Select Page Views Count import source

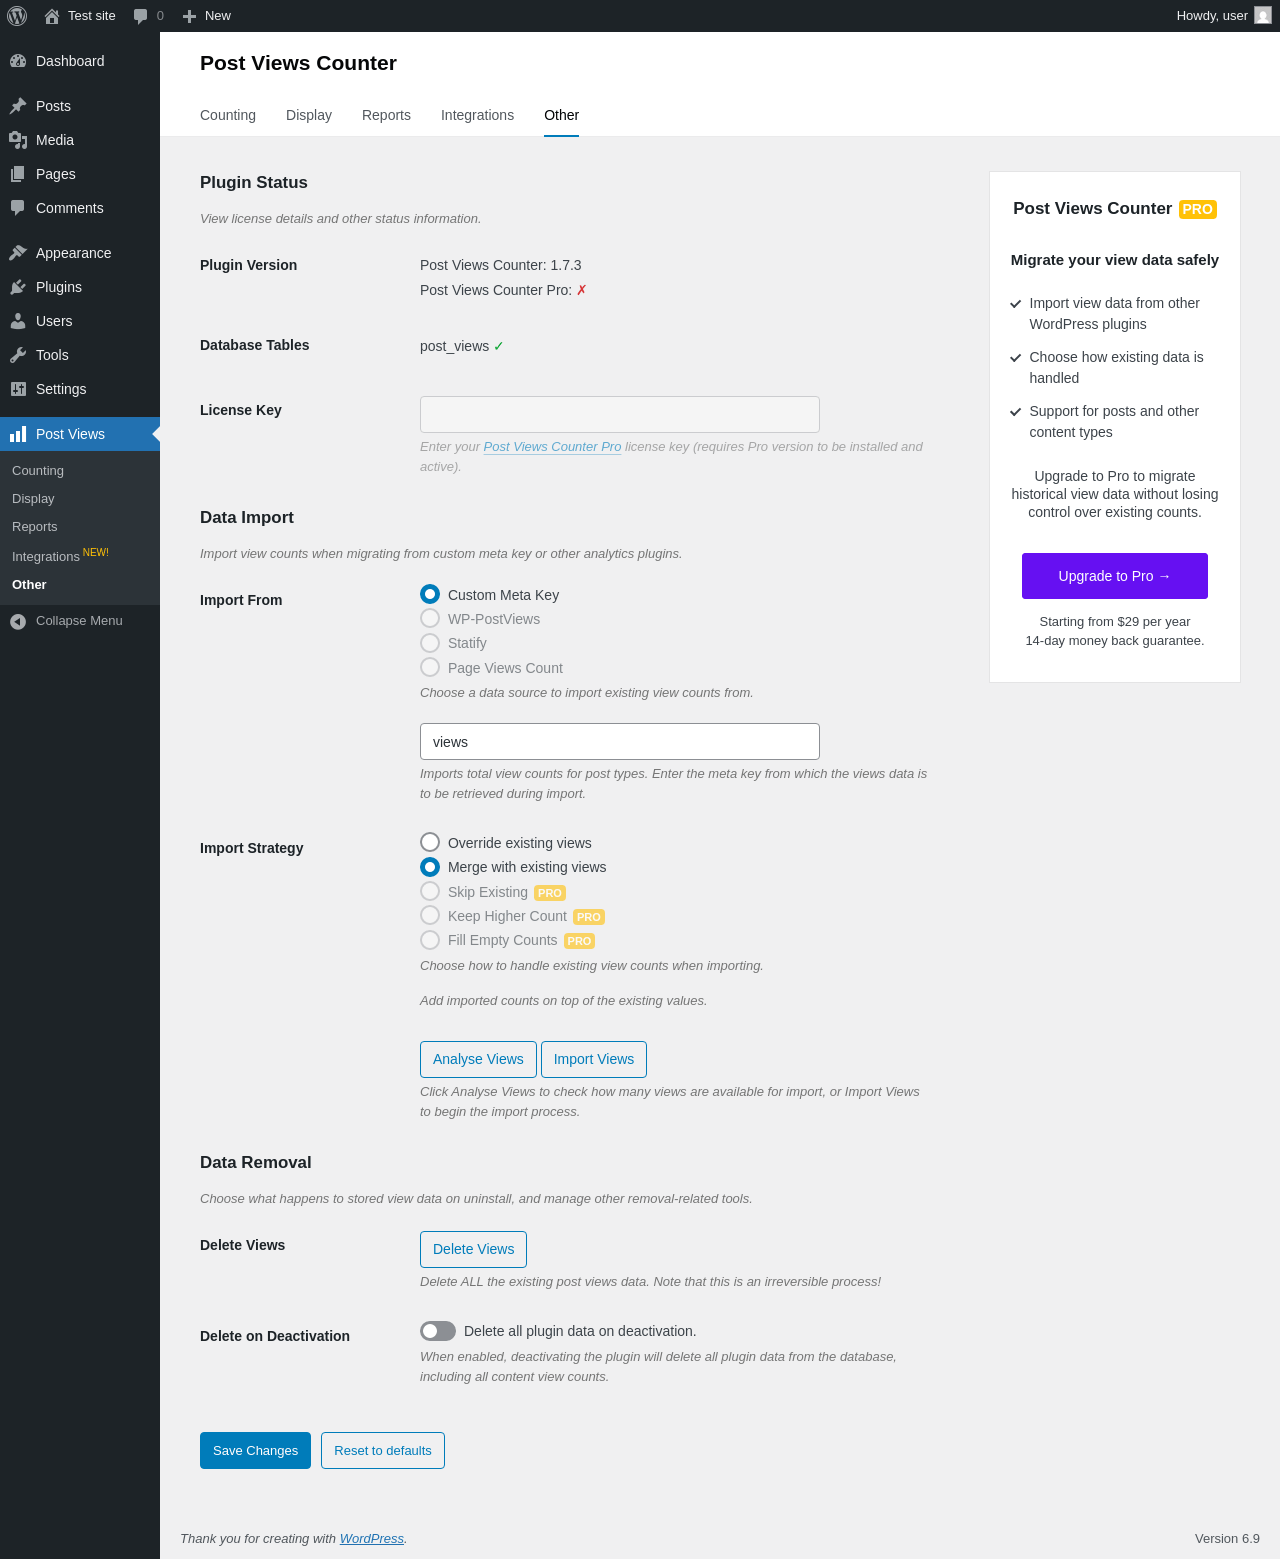point(430,667)
